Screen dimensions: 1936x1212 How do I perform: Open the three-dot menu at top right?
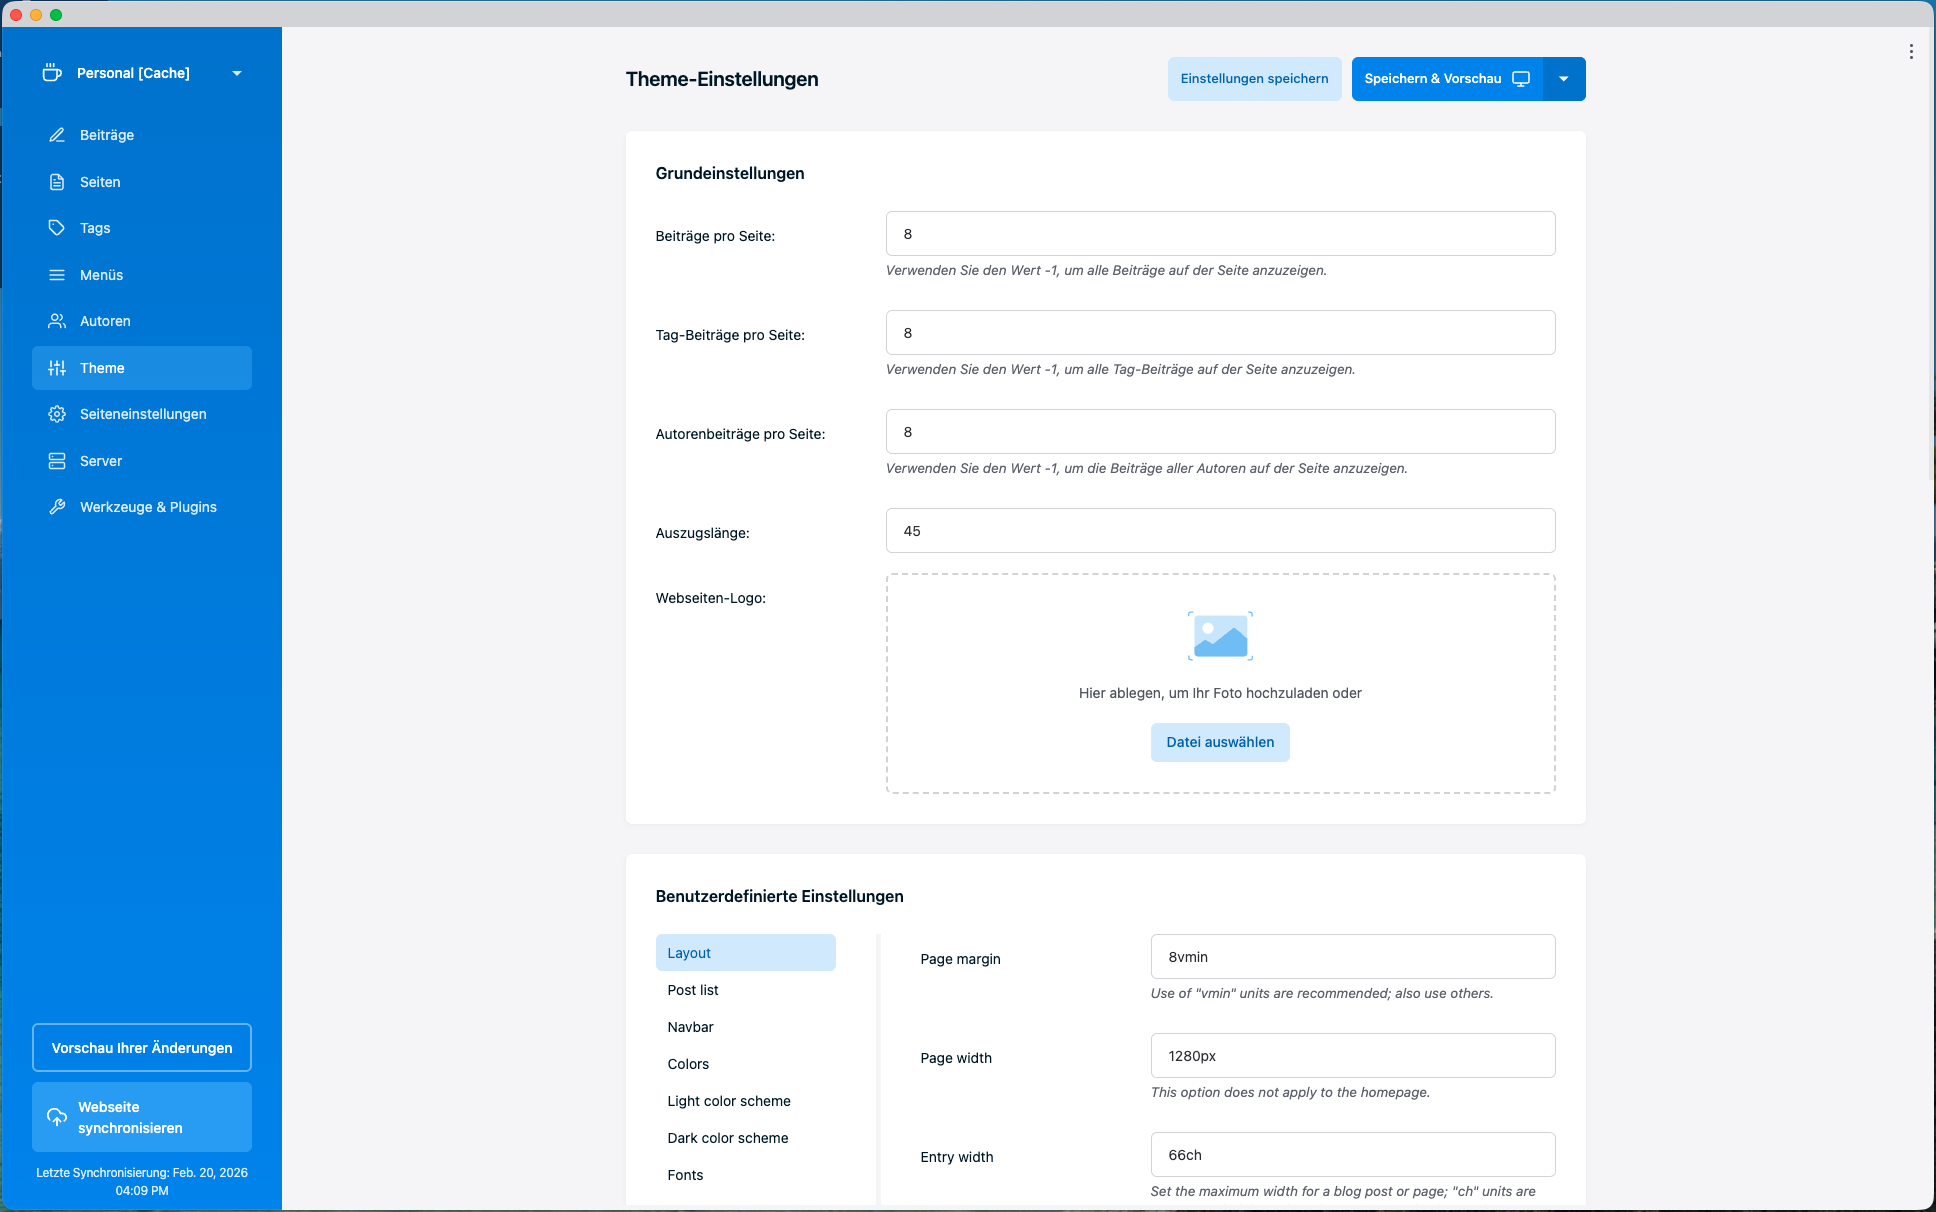1911,52
